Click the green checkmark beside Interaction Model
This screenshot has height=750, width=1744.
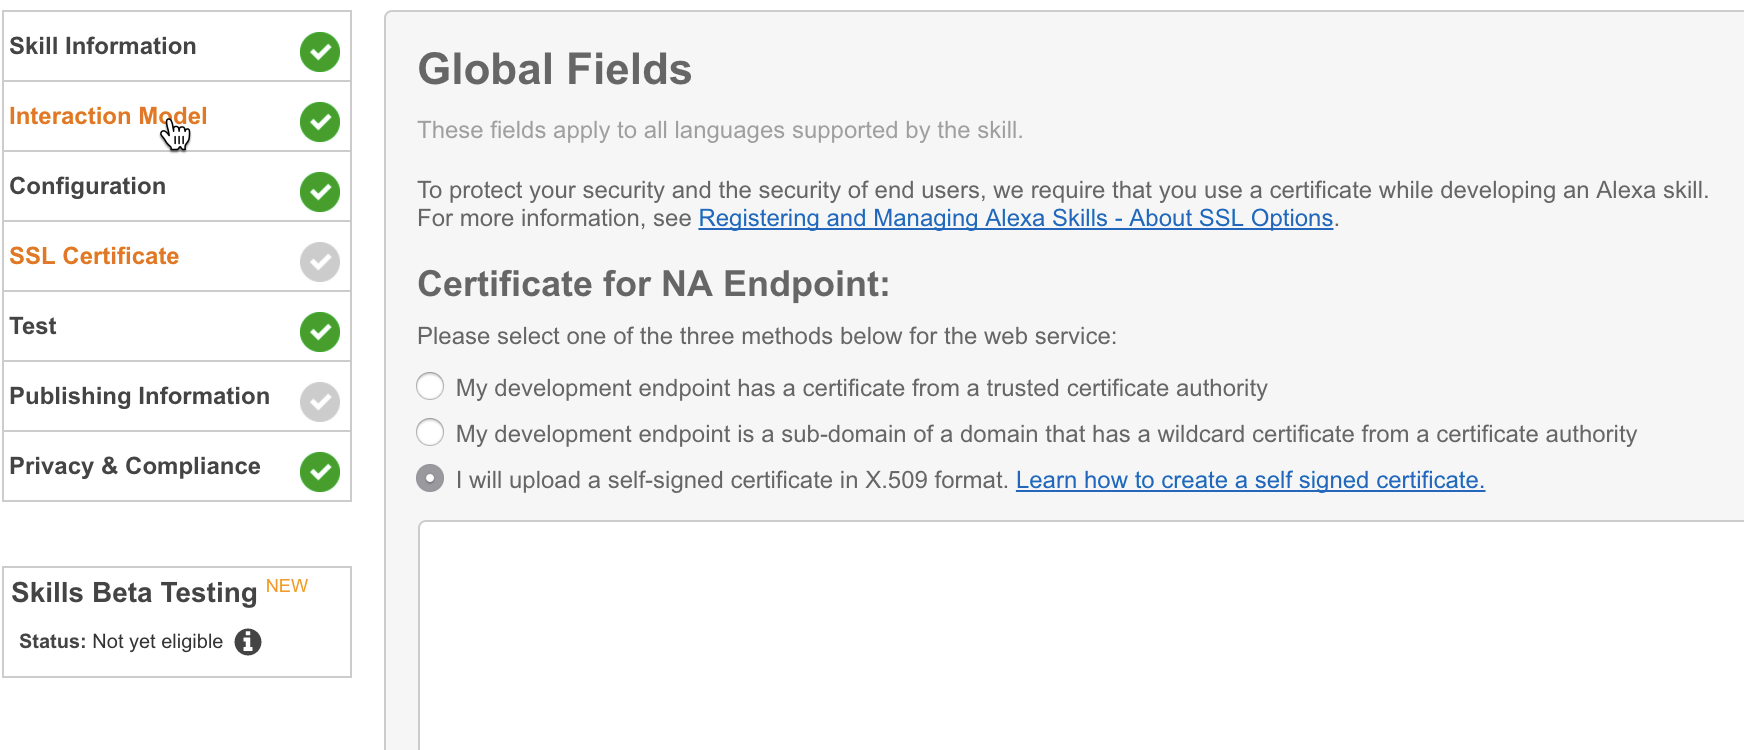click(x=320, y=121)
